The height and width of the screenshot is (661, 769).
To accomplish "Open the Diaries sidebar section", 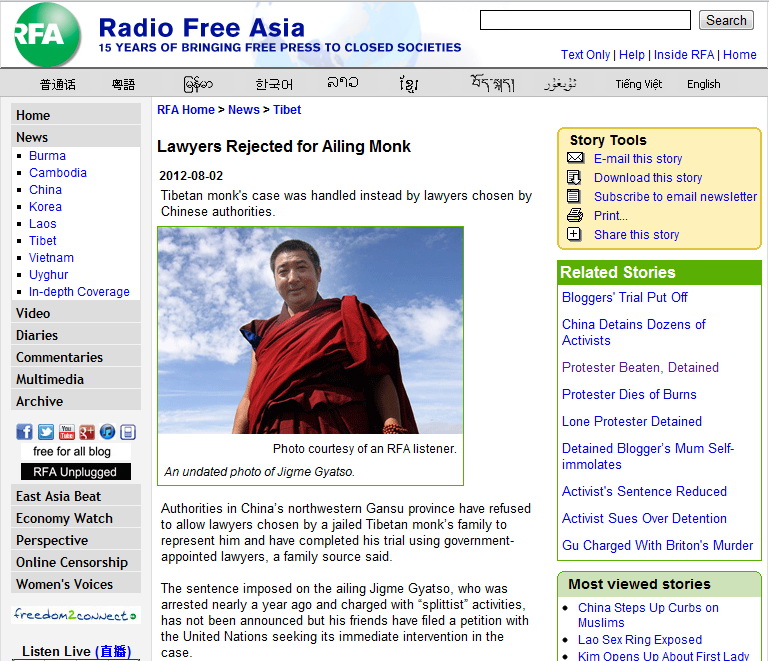I will coord(76,335).
